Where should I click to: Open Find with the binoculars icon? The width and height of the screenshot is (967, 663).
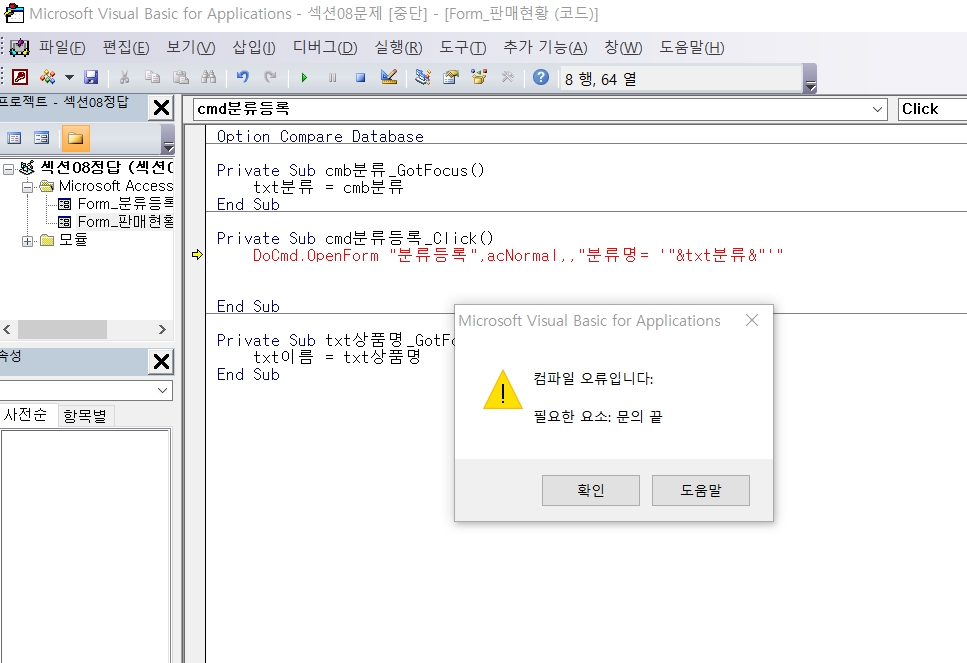tap(209, 78)
